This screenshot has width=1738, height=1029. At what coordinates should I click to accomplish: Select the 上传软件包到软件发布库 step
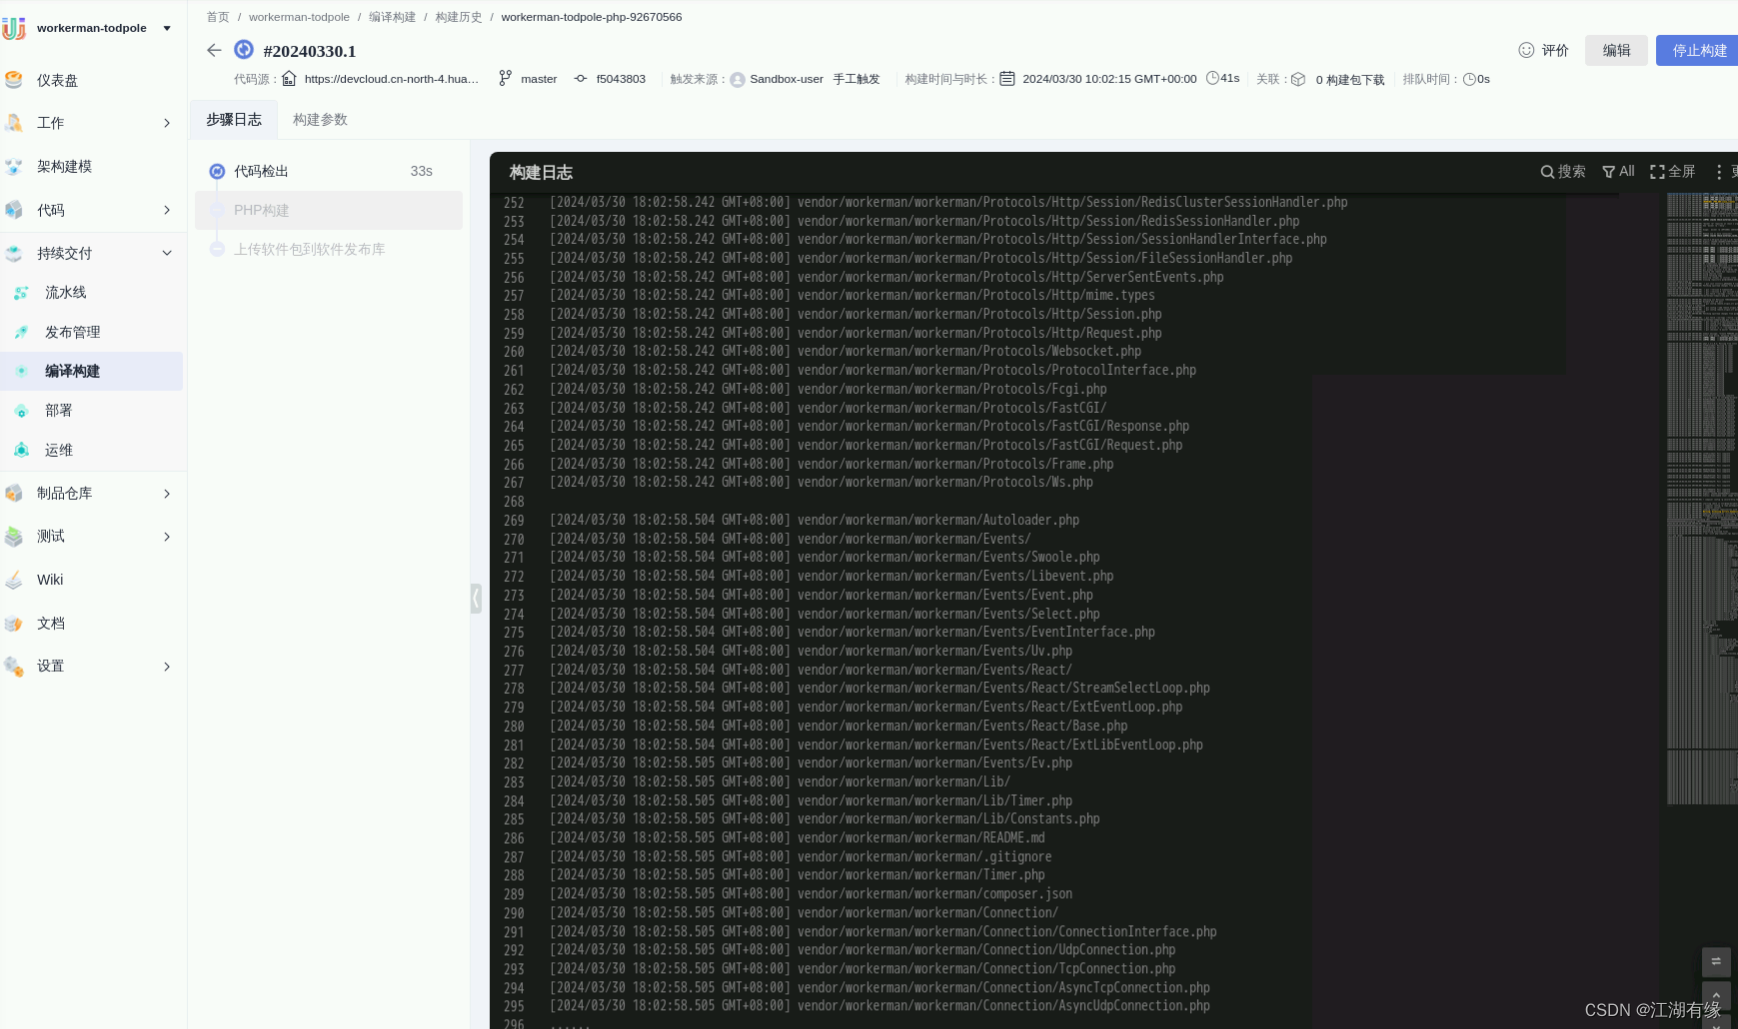pyautogui.click(x=328, y=249)
